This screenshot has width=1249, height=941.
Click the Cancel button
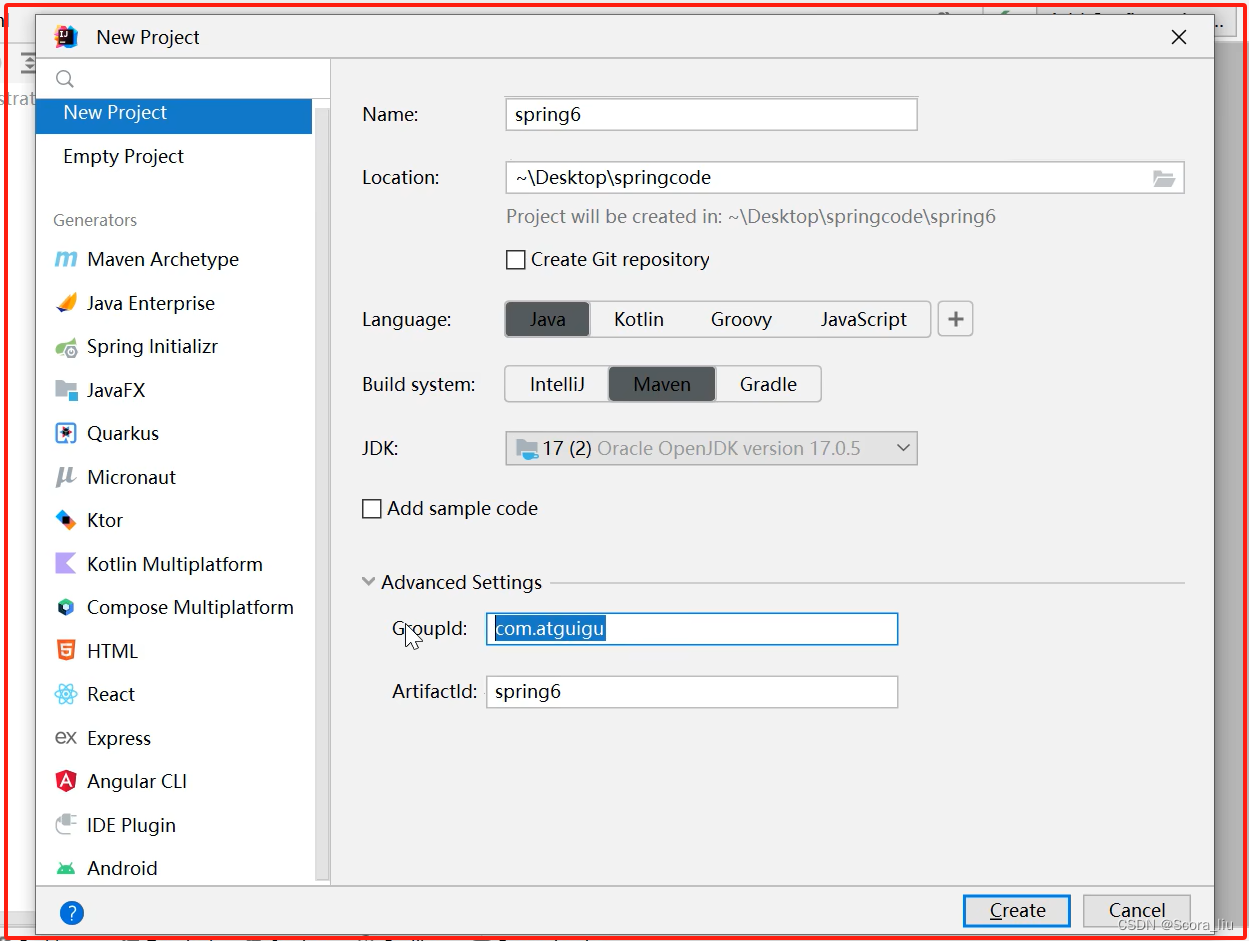point(1137,910)
